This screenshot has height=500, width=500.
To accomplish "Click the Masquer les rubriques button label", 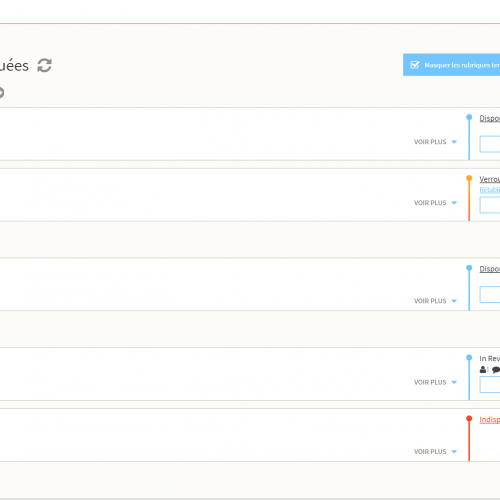I will pyautogui.click(x=462, y=65).
